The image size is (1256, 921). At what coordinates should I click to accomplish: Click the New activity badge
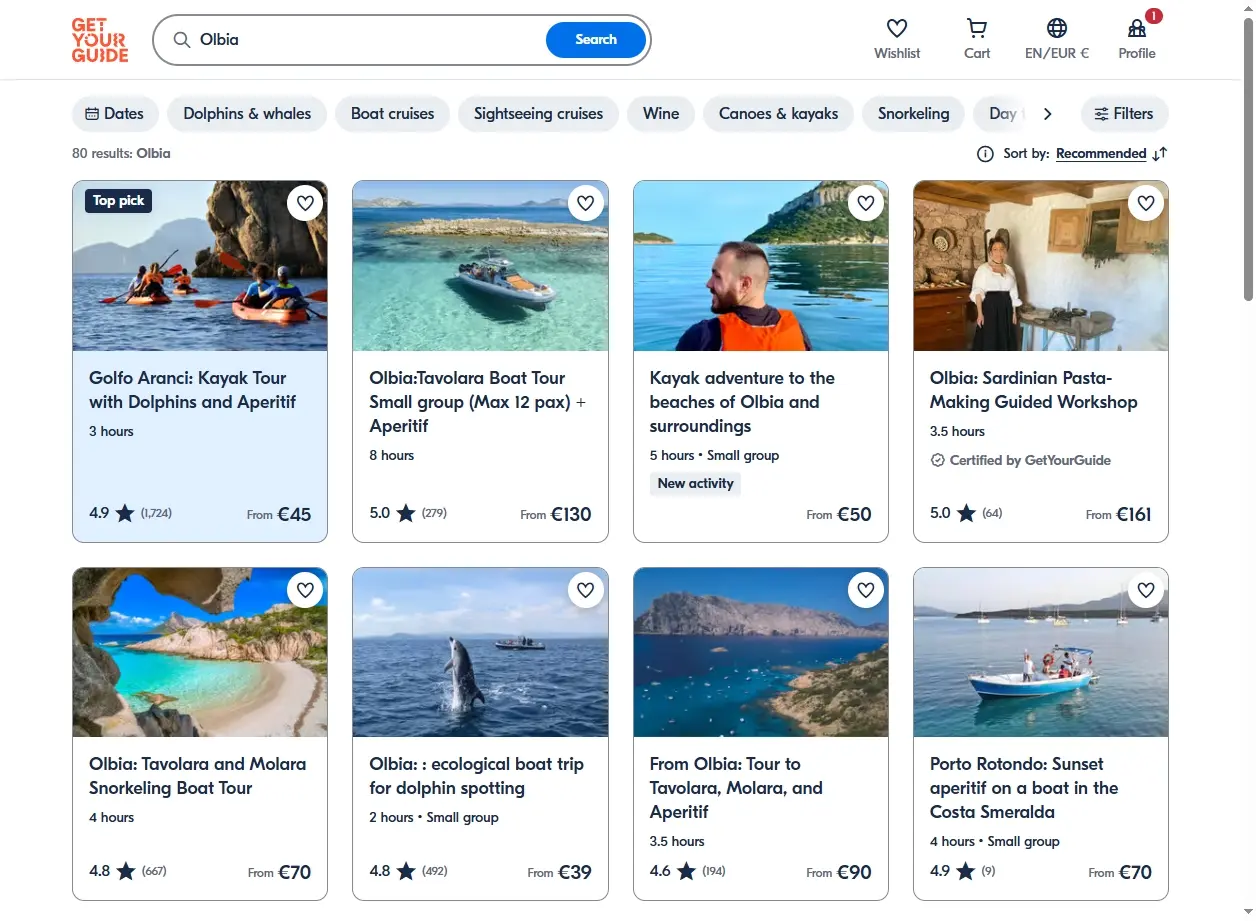(696, 484)
